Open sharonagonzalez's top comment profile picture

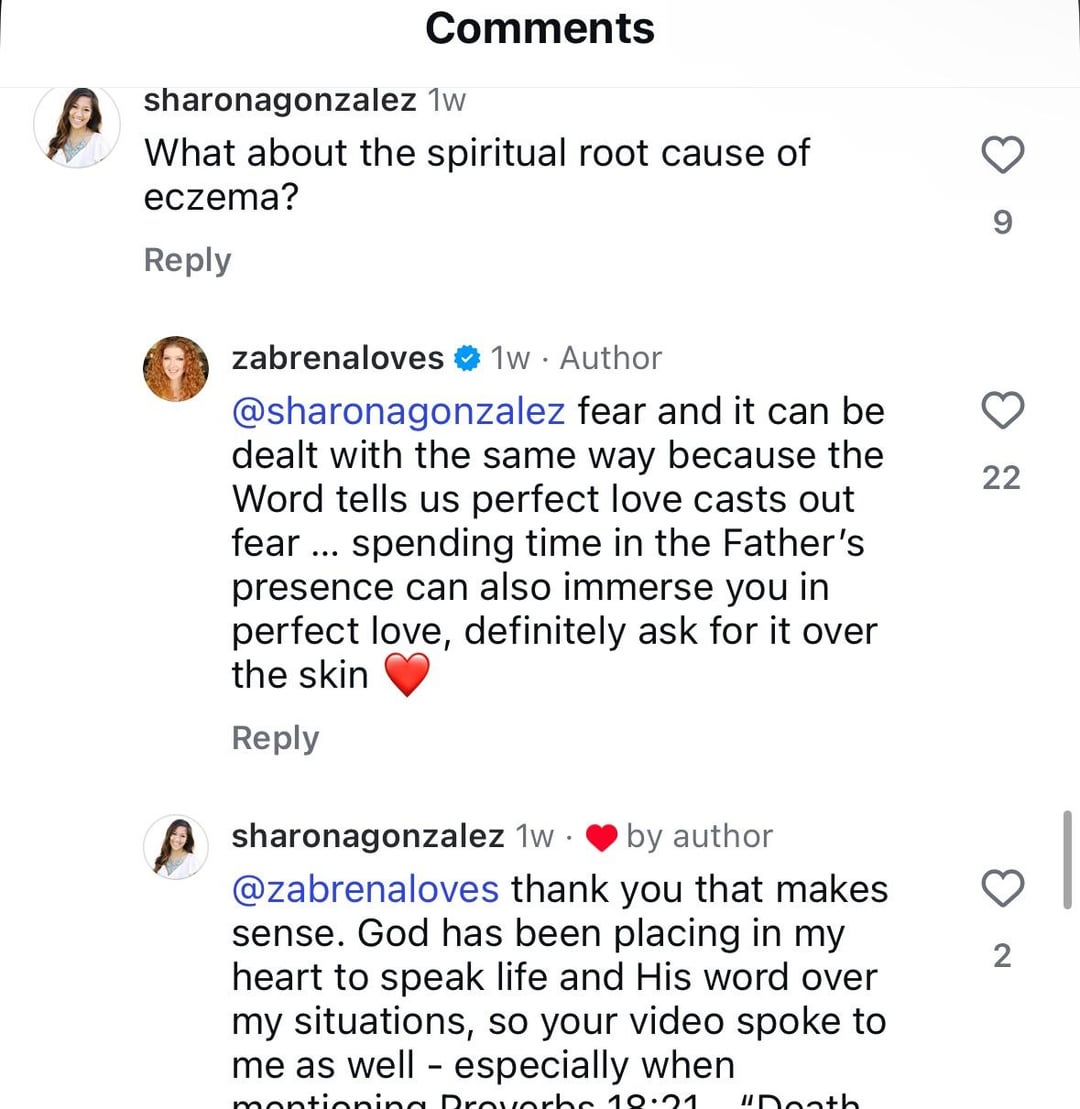[x=77, y=126]
